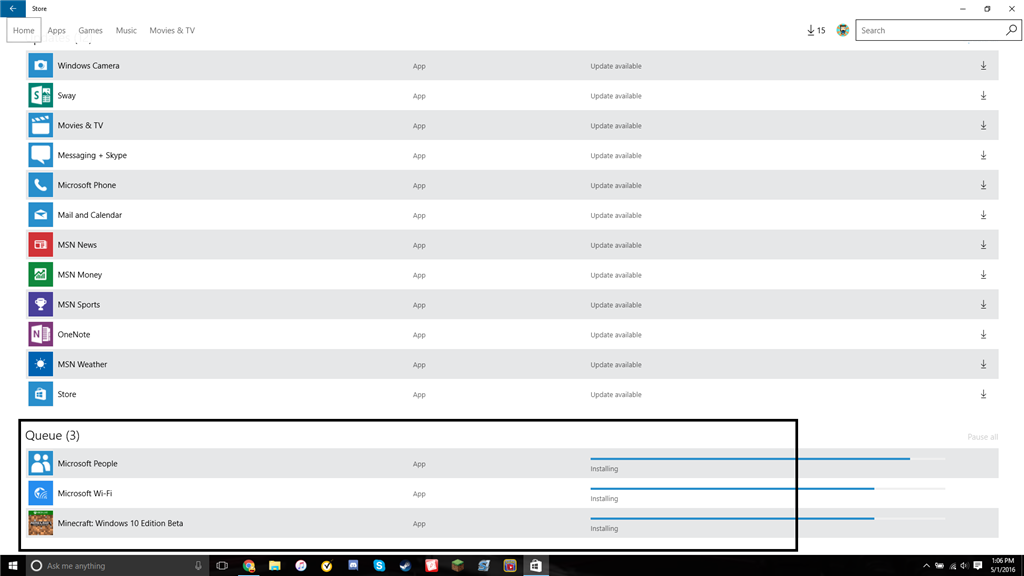Click the search magnifier icon

coord(1011,30)
